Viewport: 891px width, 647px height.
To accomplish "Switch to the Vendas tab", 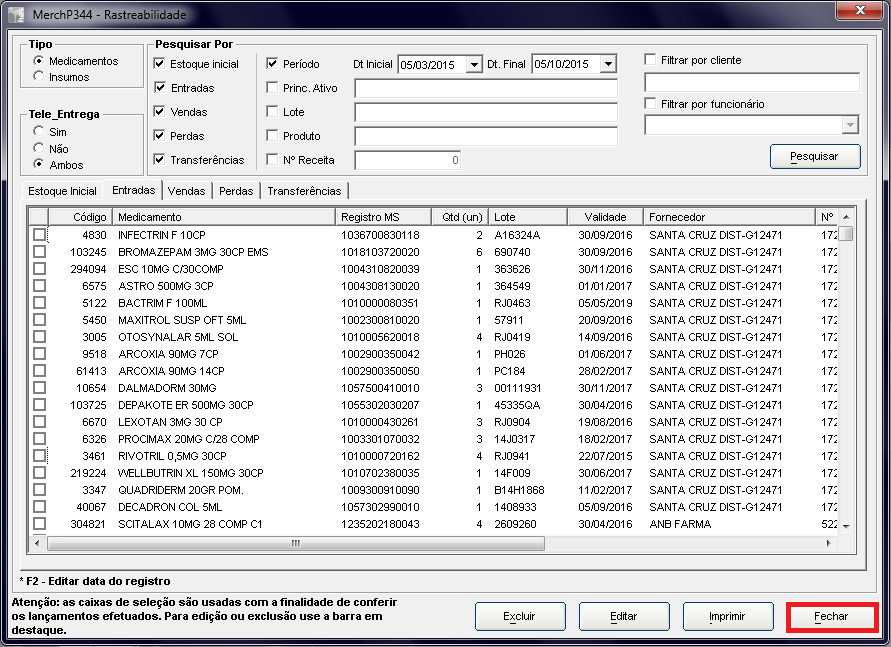I will coord(187,191).
